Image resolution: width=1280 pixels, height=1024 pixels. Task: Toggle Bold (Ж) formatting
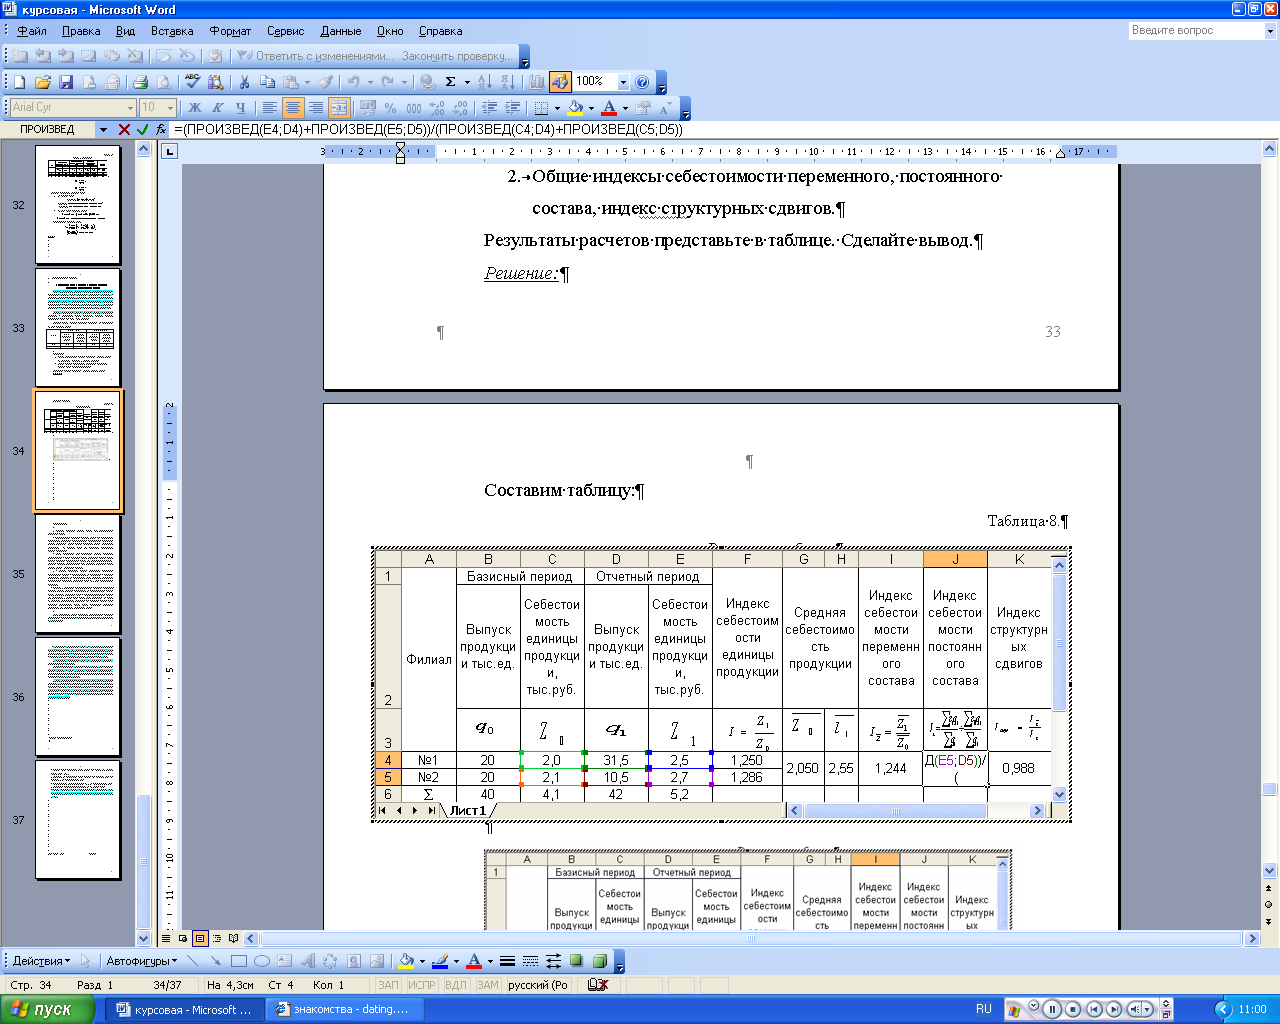(195, 107)
